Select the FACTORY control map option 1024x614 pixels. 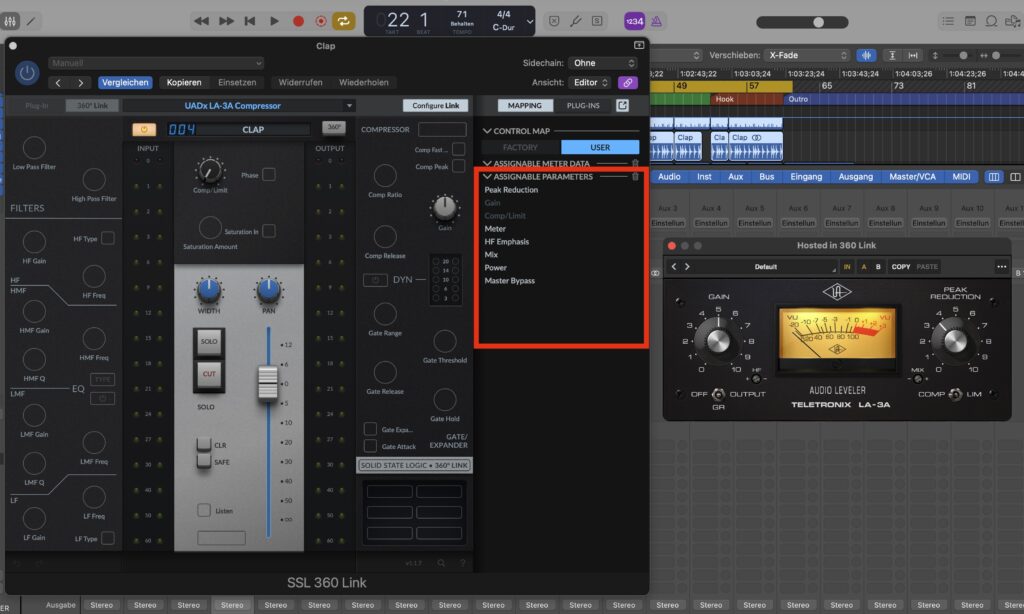click(x=520, y=148)
